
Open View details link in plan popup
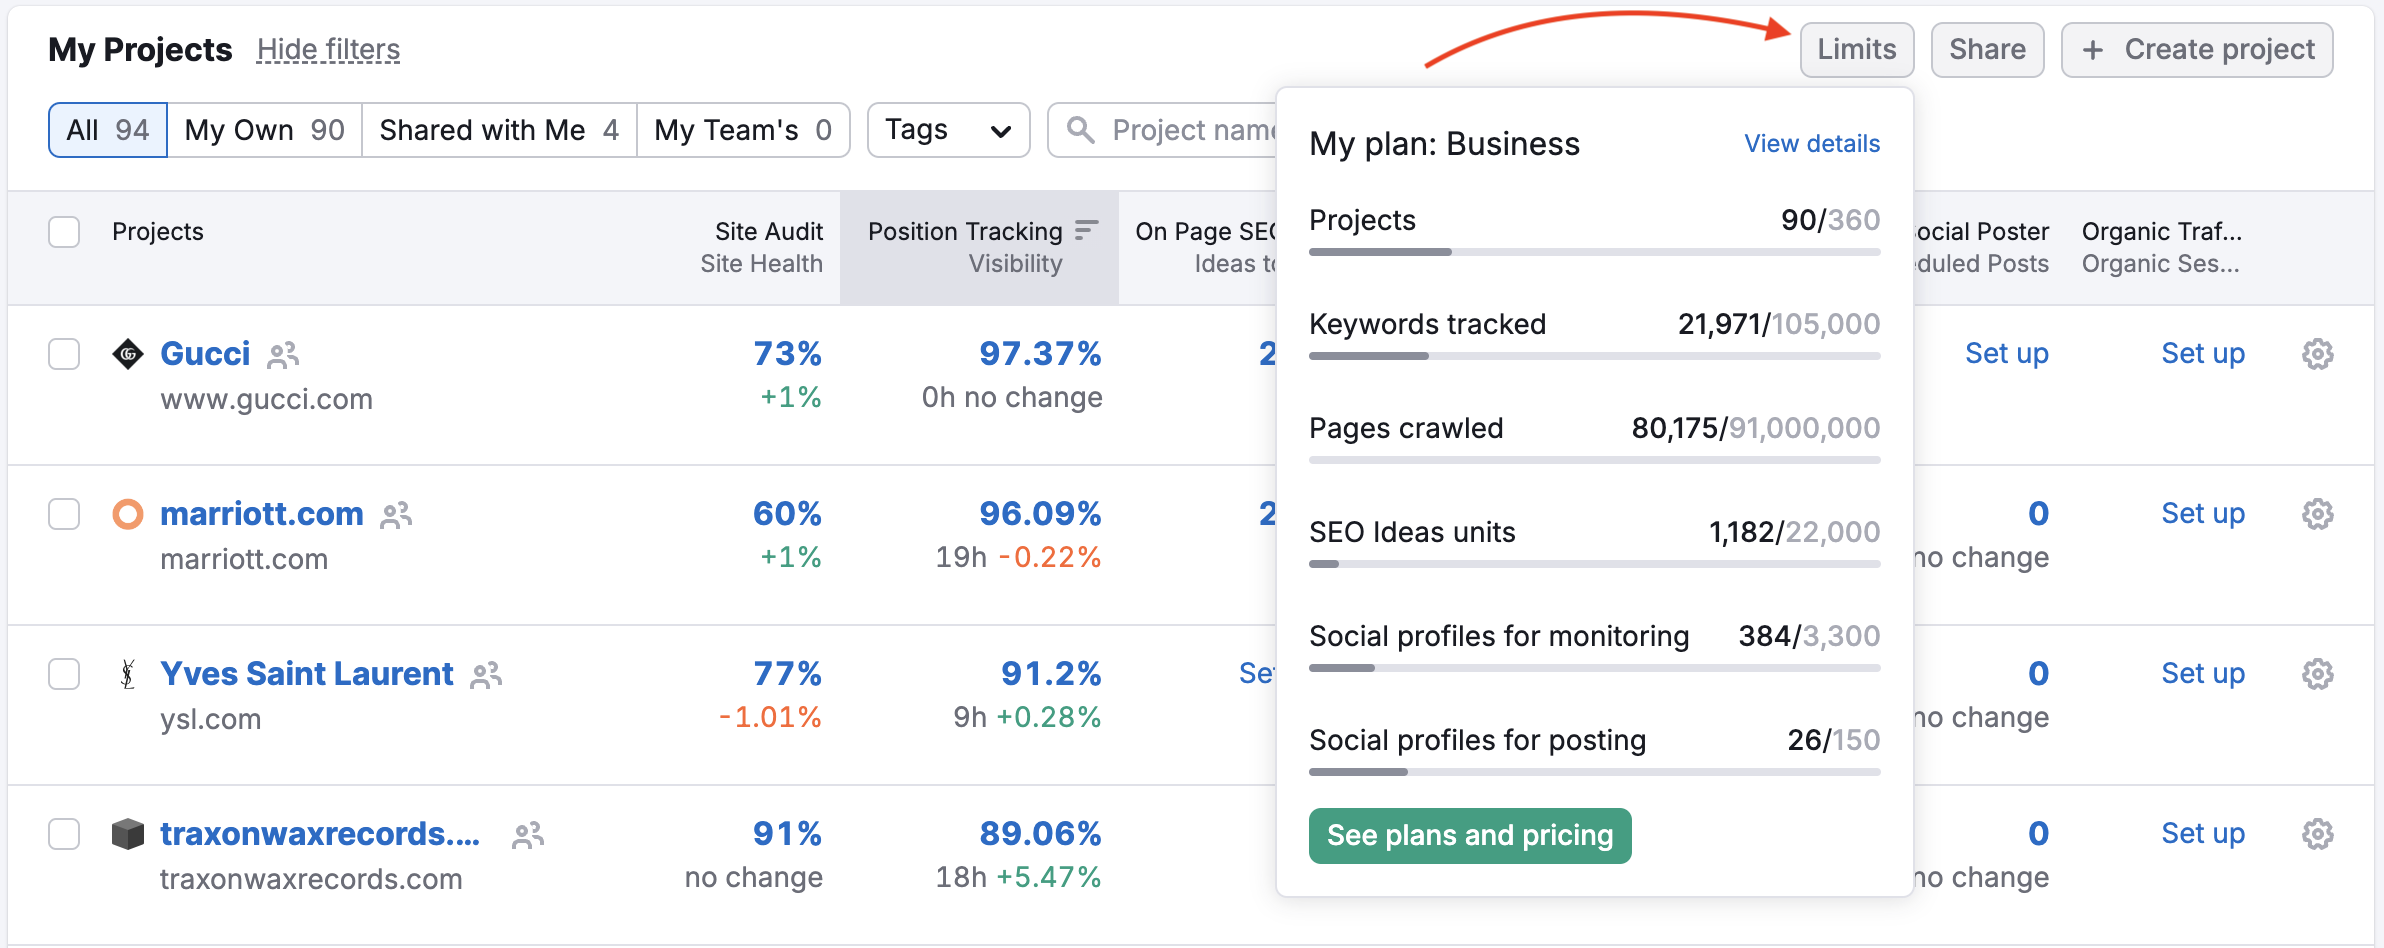(1812, 144)
